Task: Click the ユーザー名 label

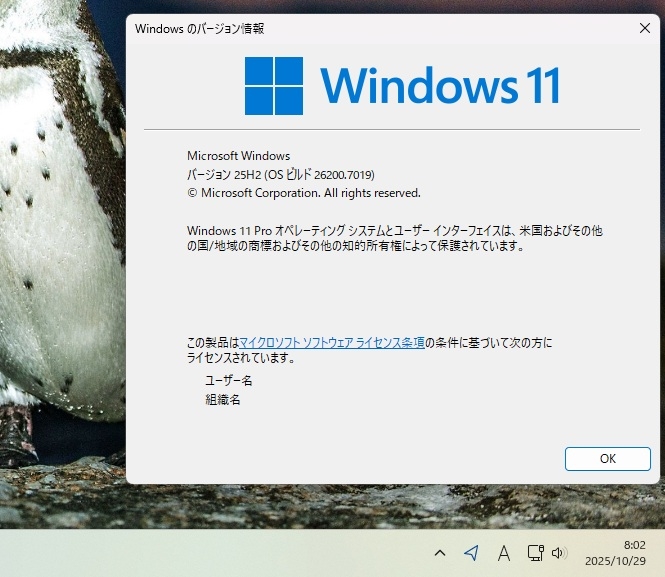Action: click(x=229, y=381)
